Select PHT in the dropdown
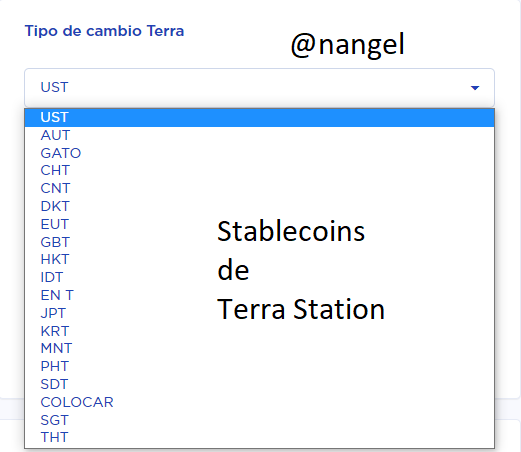Image resolution: width=521 pixels, height=452 pixels. (x=259, y=366)
